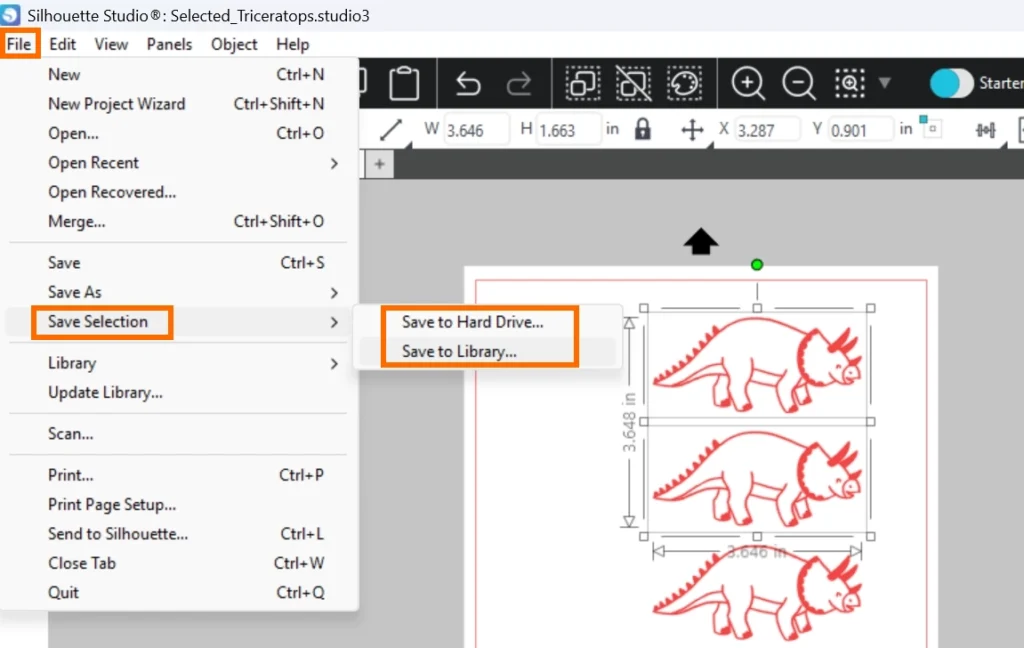Click the Deselect All icon
1024x648 pixels.
(632, 84)
